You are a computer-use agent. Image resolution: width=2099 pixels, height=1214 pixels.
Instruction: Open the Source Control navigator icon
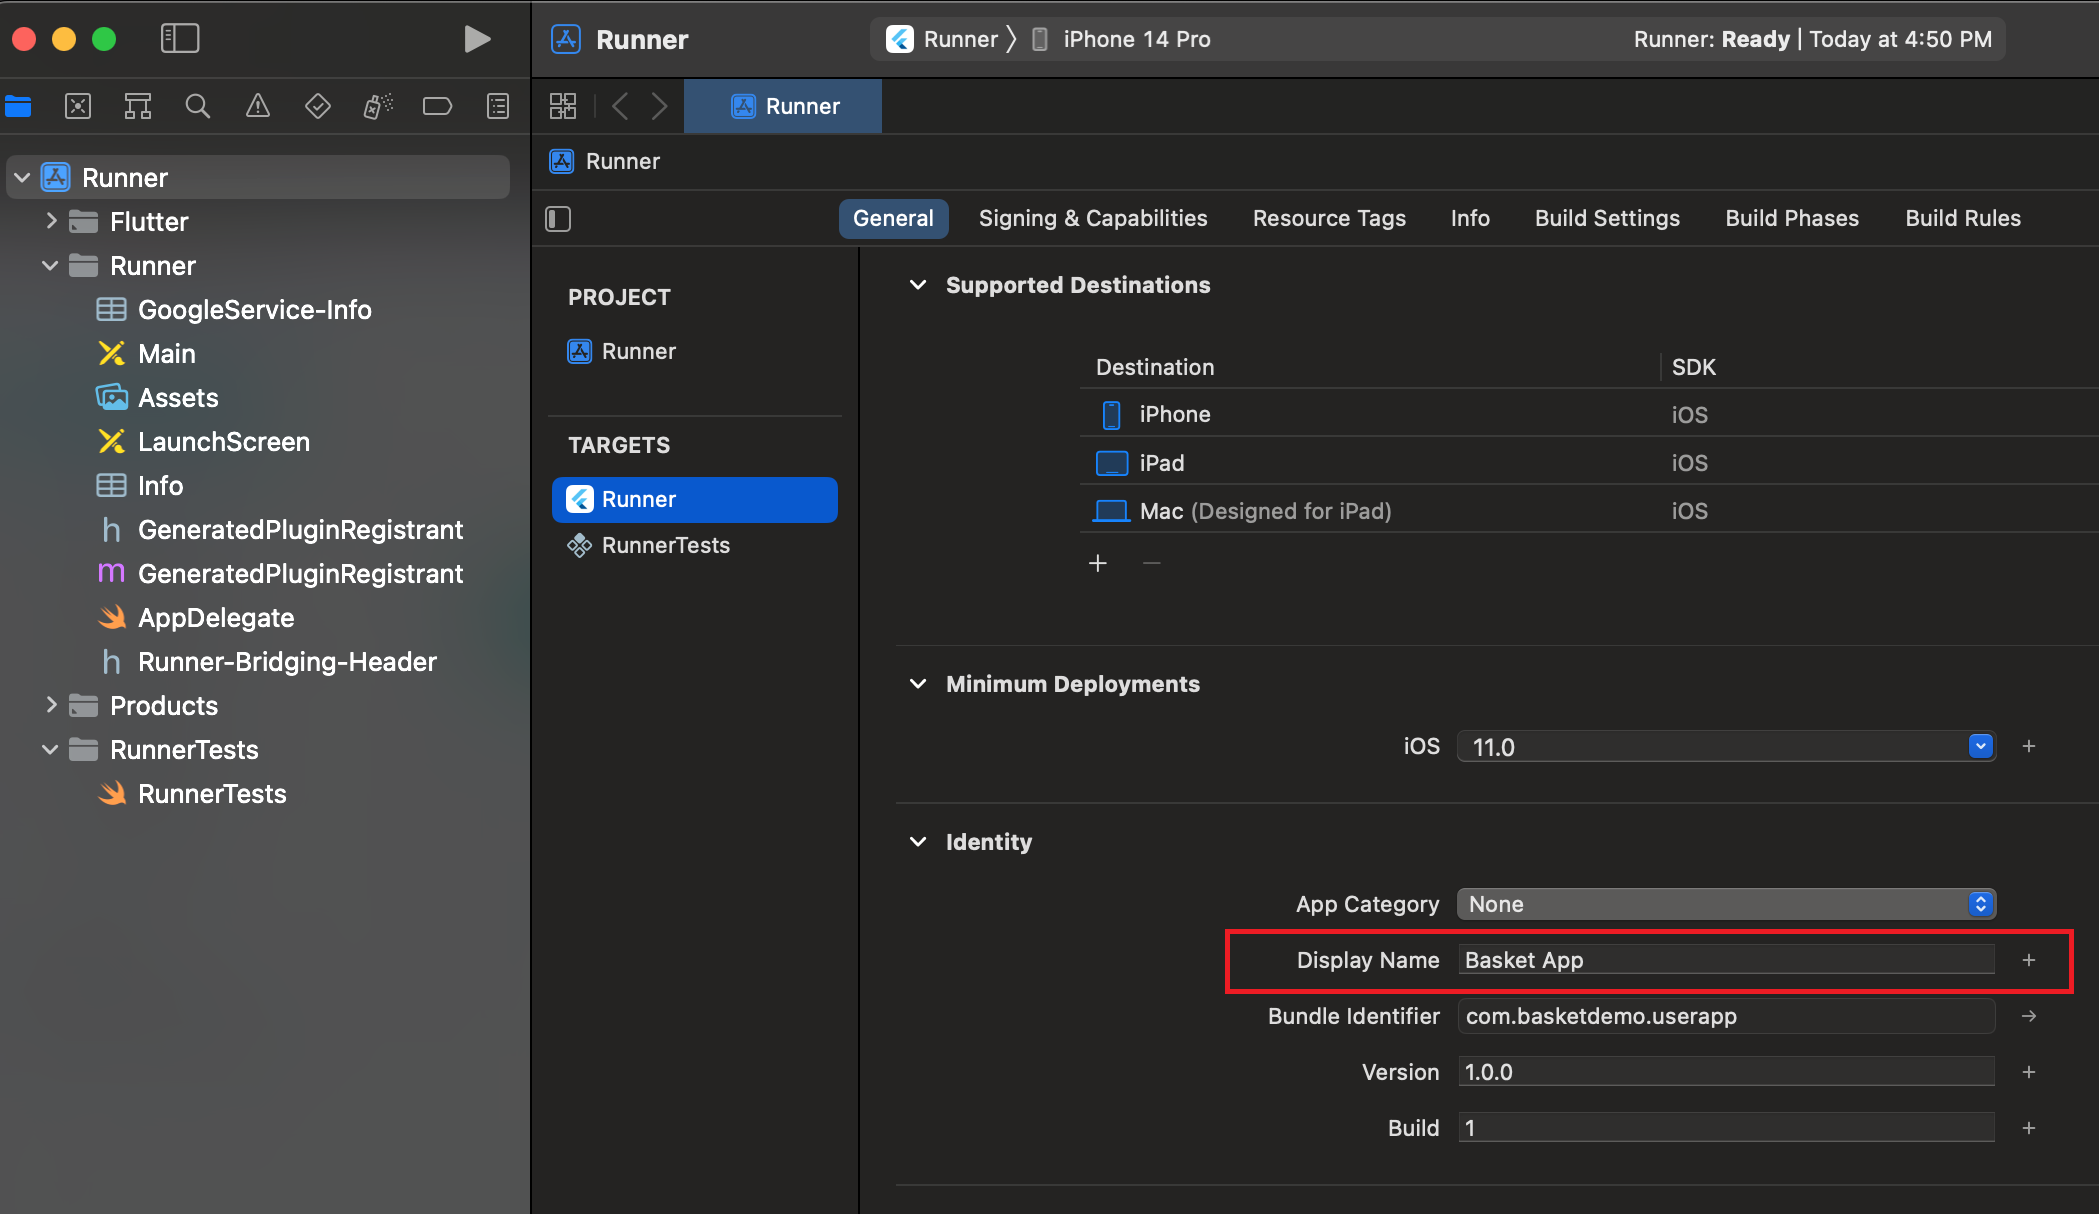pyautogui.click(x=78, y=106)
